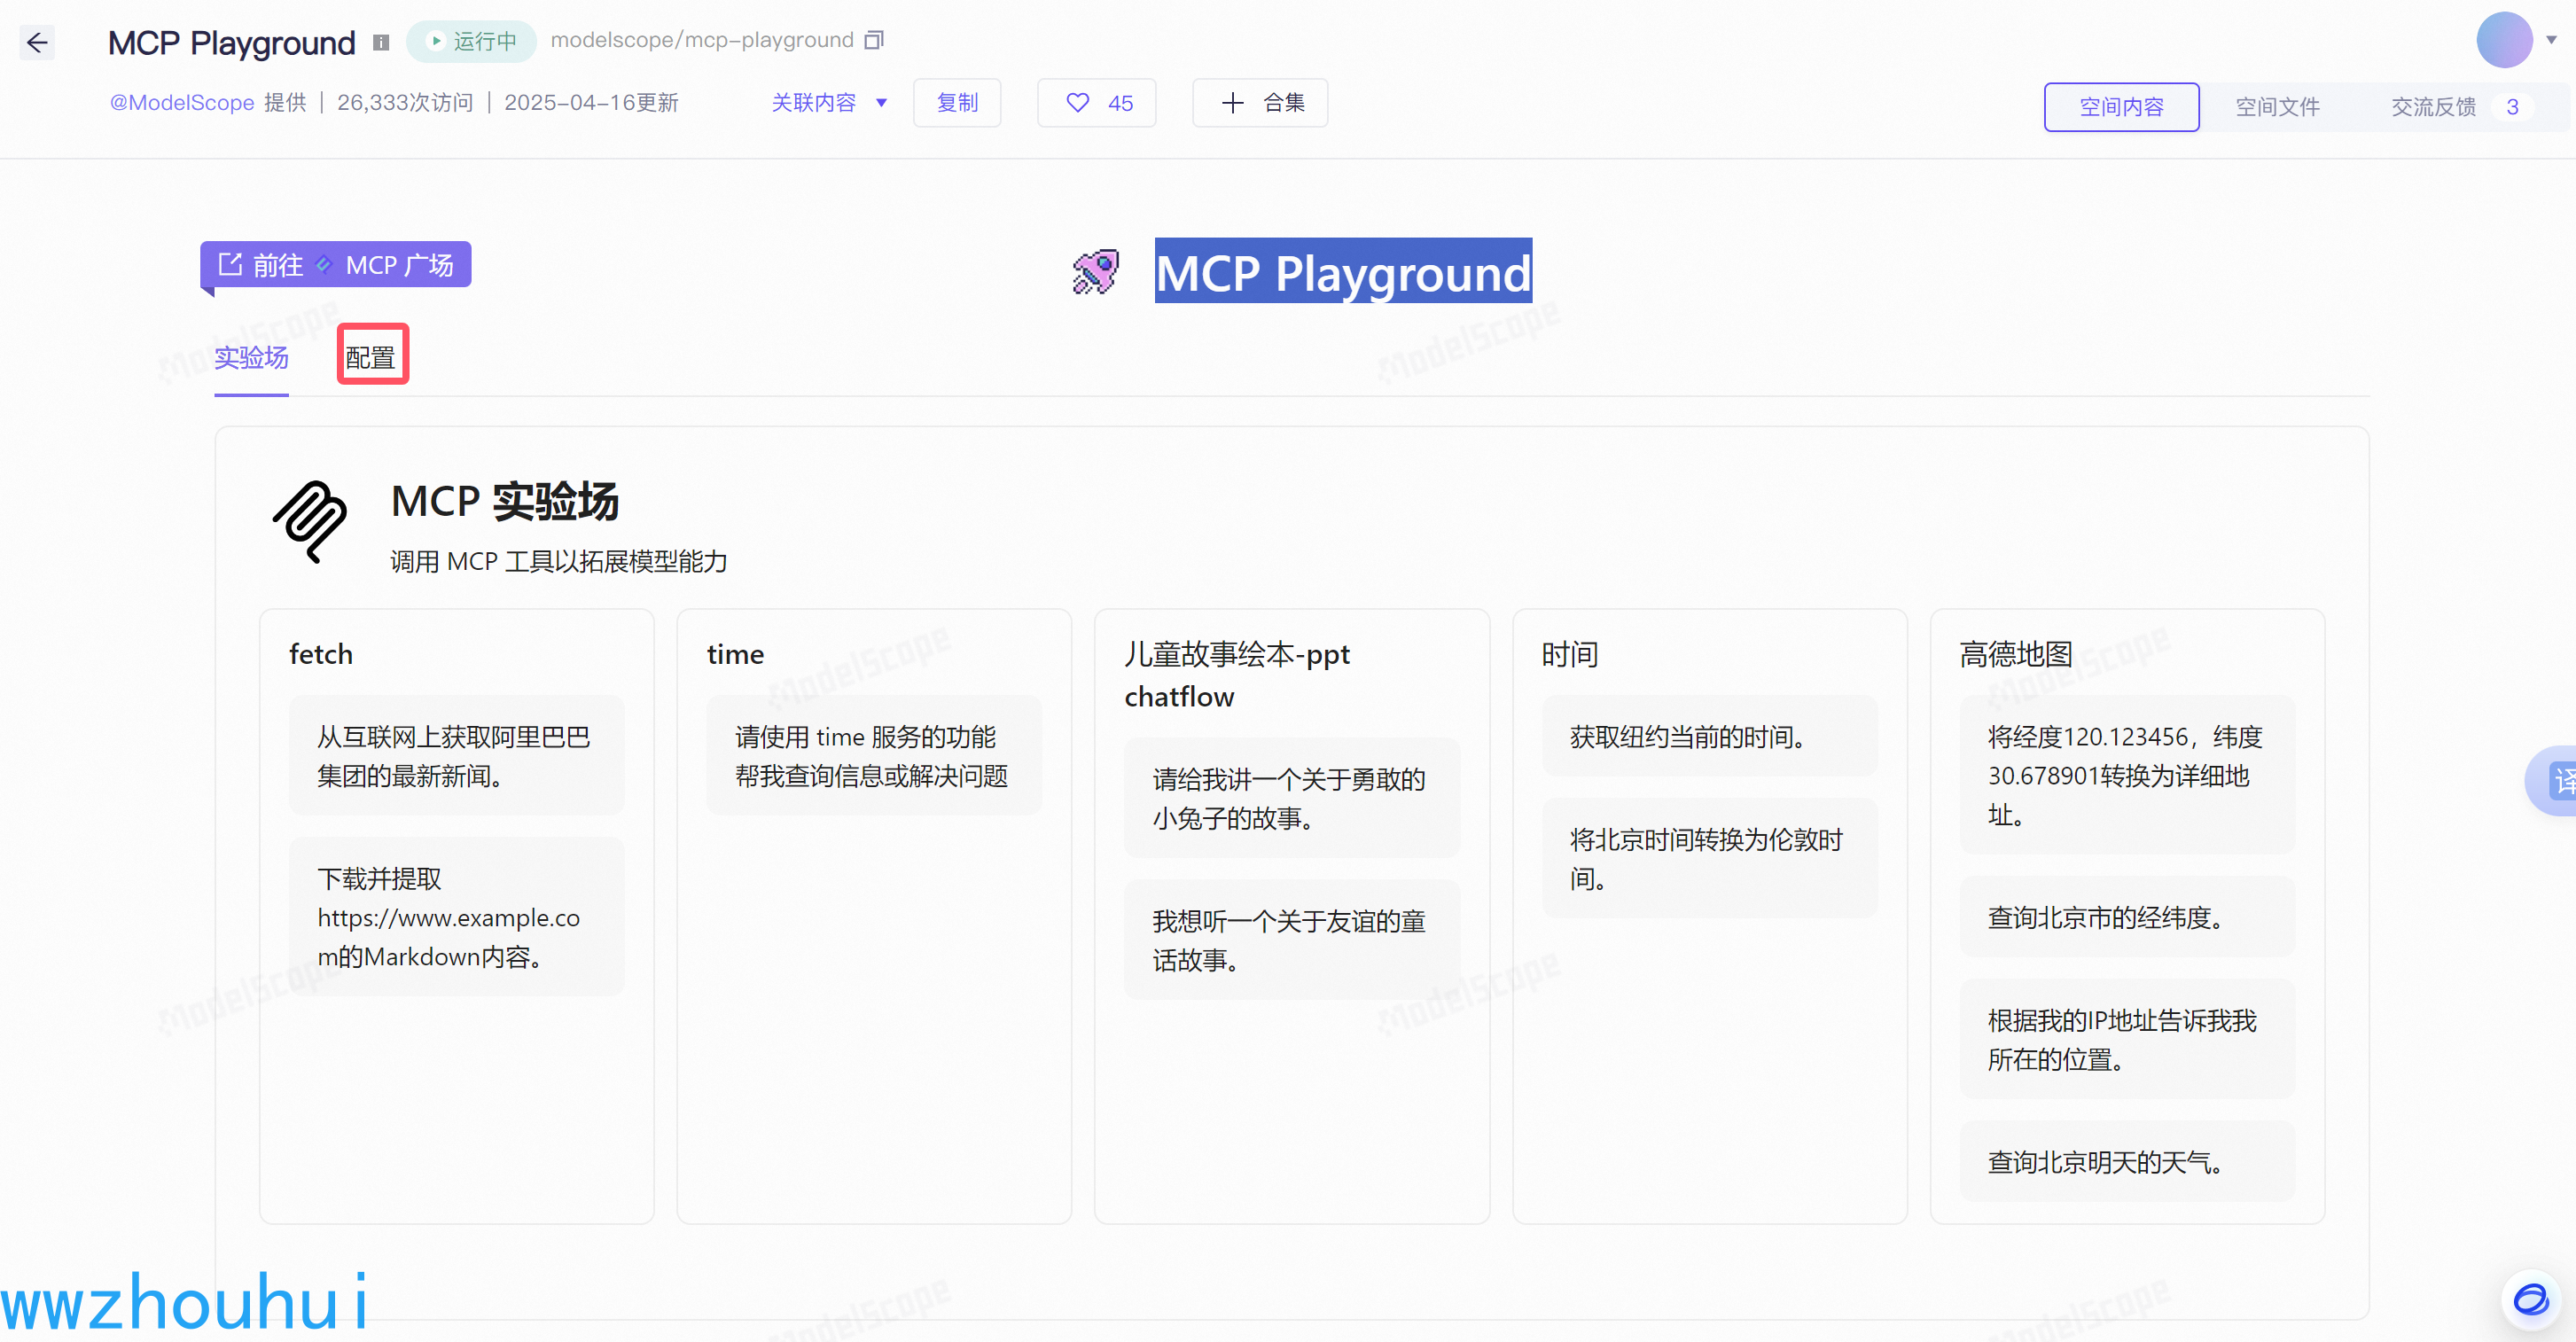
Task: Click the MCP 实验场 logo icon
Action: (x=309, y=522)
